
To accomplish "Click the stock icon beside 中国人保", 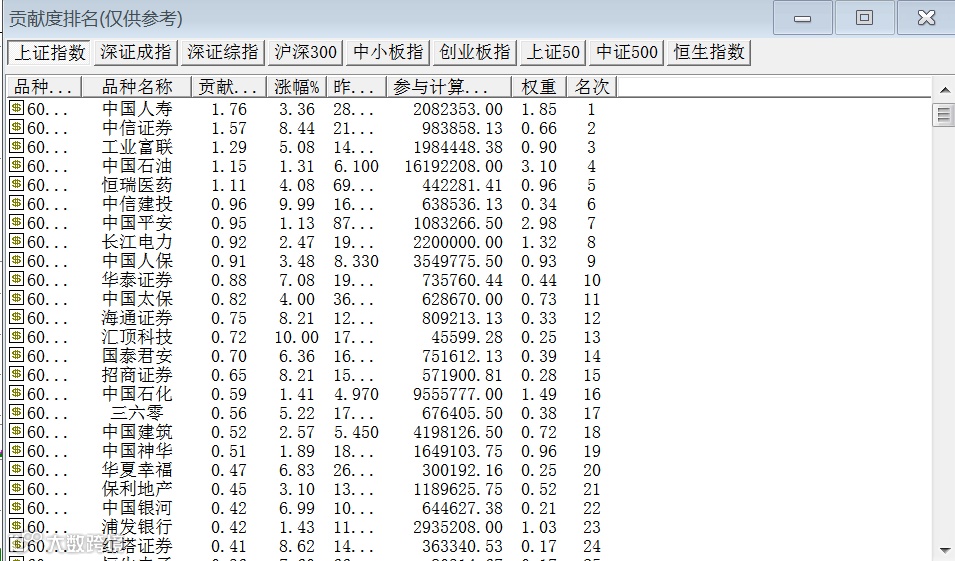I will click(16, 260).
